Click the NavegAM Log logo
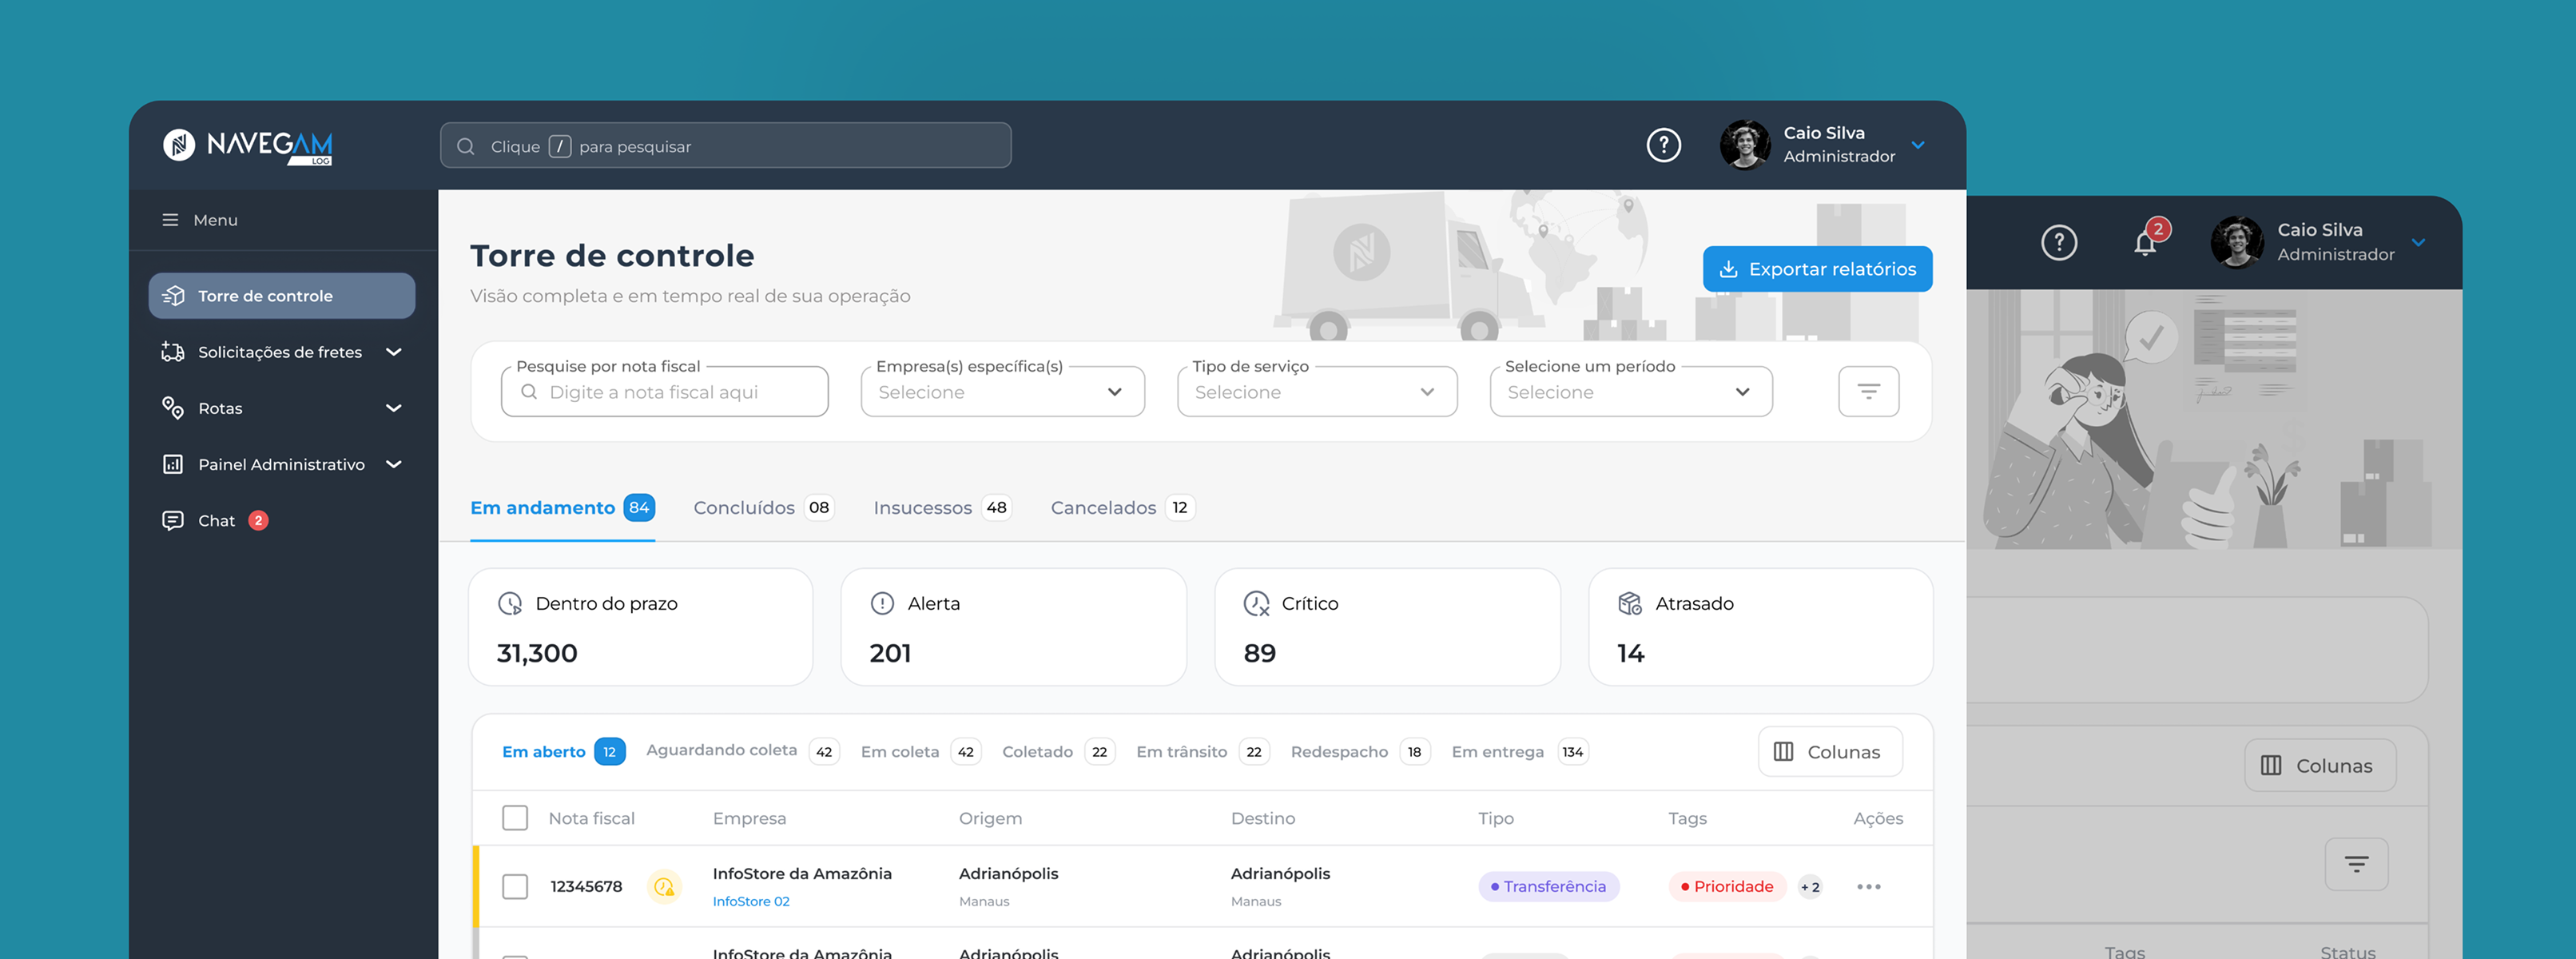2576x959 pixels. (x=248, y=146)
